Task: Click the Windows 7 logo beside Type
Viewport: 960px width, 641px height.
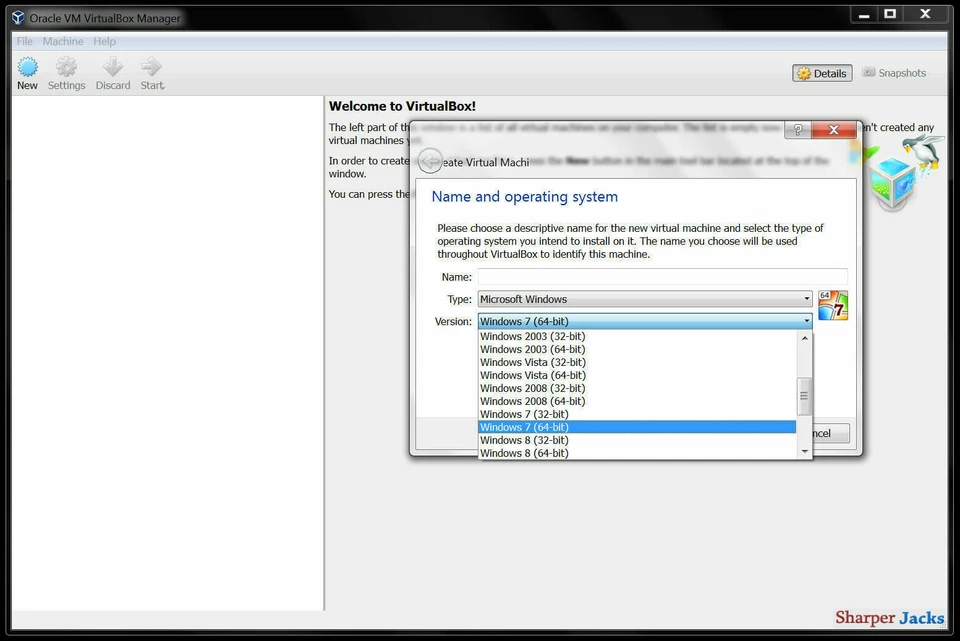Action: [832, 303]
